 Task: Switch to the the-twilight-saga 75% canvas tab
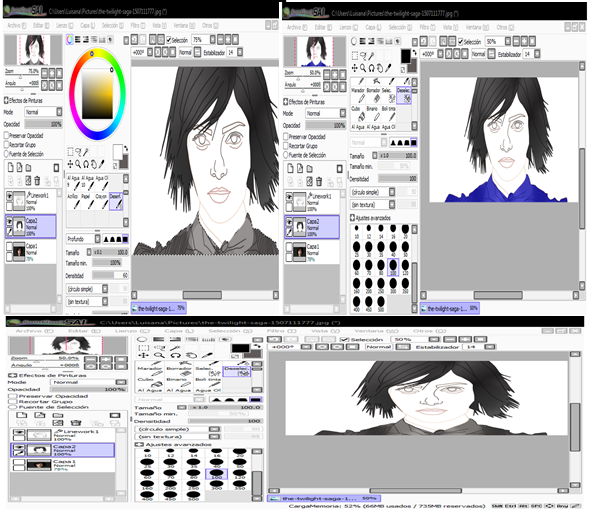158,308
